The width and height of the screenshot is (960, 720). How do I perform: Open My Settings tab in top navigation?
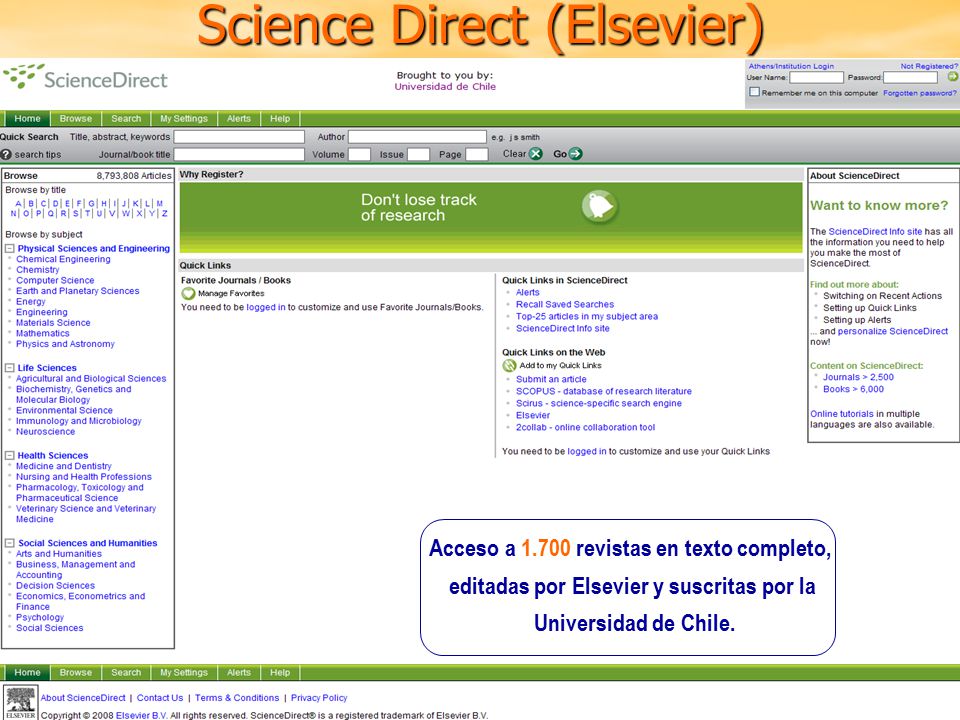coord(184,119)
